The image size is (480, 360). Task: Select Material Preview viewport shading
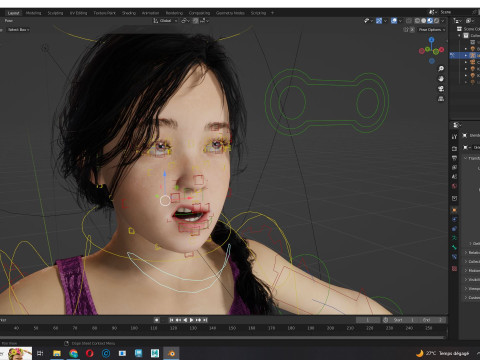pos(430,21)
